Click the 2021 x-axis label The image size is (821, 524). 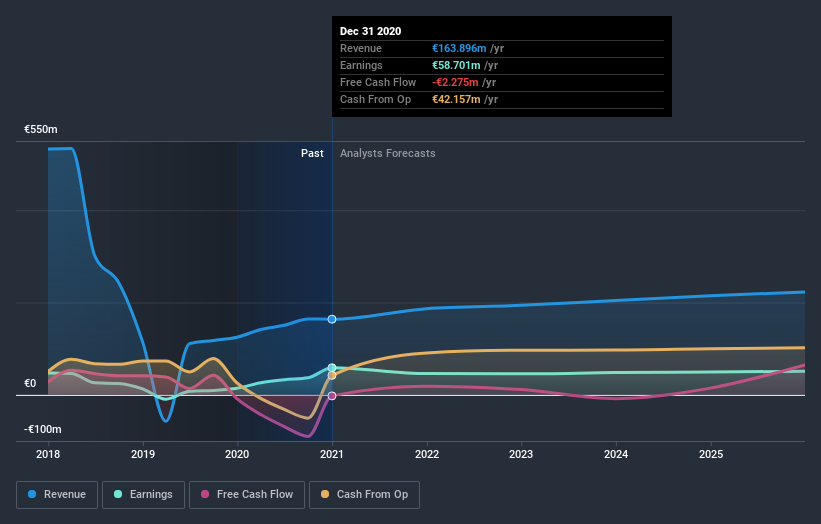332,454
